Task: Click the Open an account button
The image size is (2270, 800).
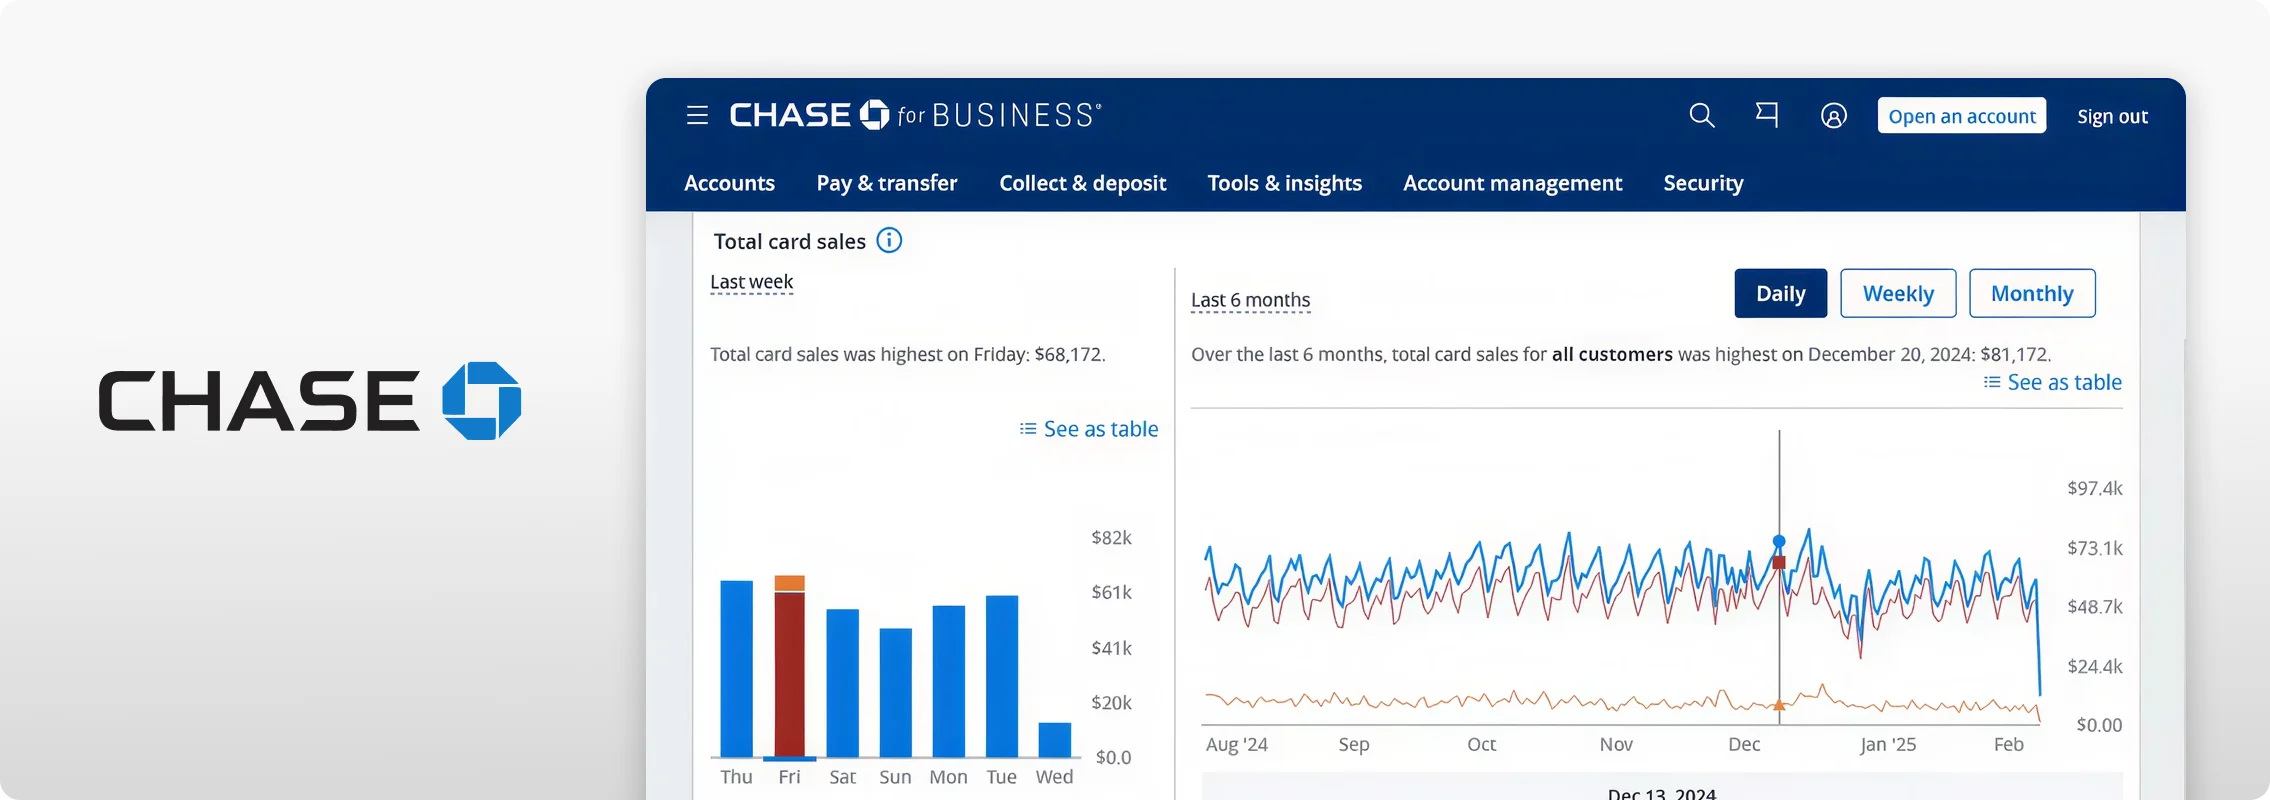Action: tap(1961, 116)
